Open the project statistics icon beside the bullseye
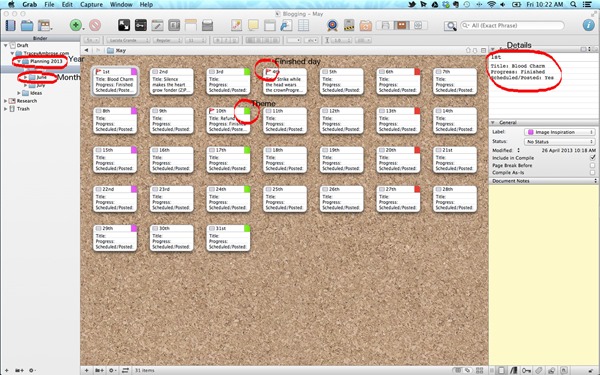600x375 pixels. tap(349, 25)
